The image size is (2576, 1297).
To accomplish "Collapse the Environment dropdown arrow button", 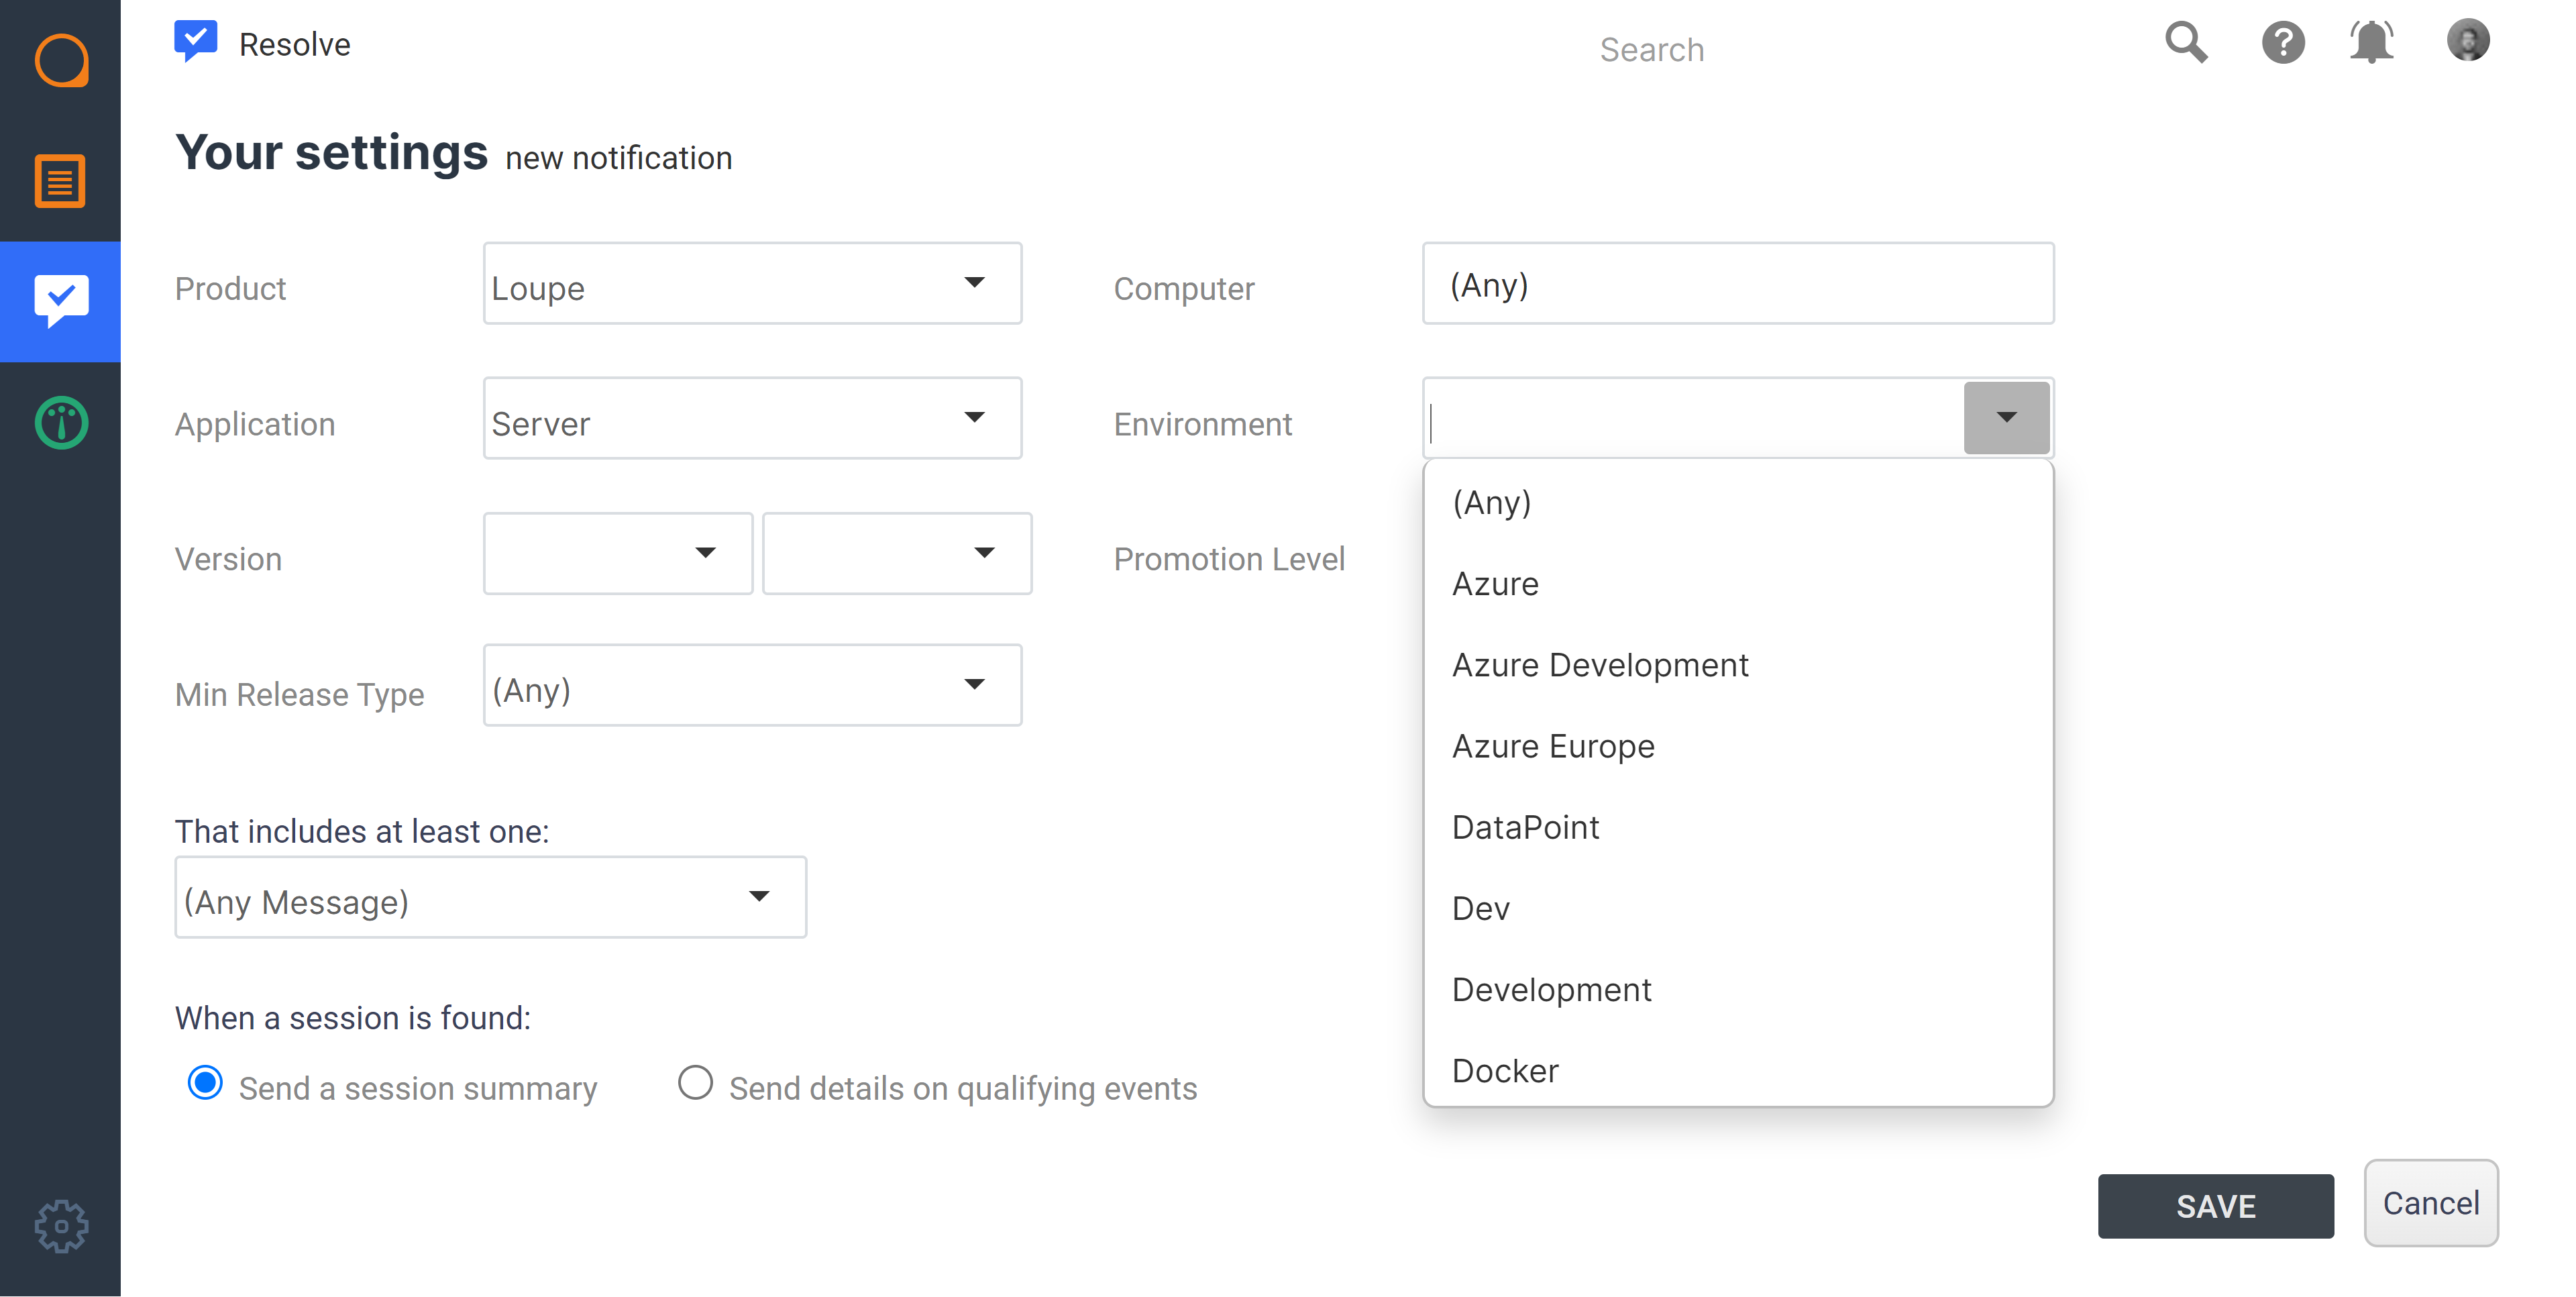I will pyautogui.click(x=2006, y=418).
